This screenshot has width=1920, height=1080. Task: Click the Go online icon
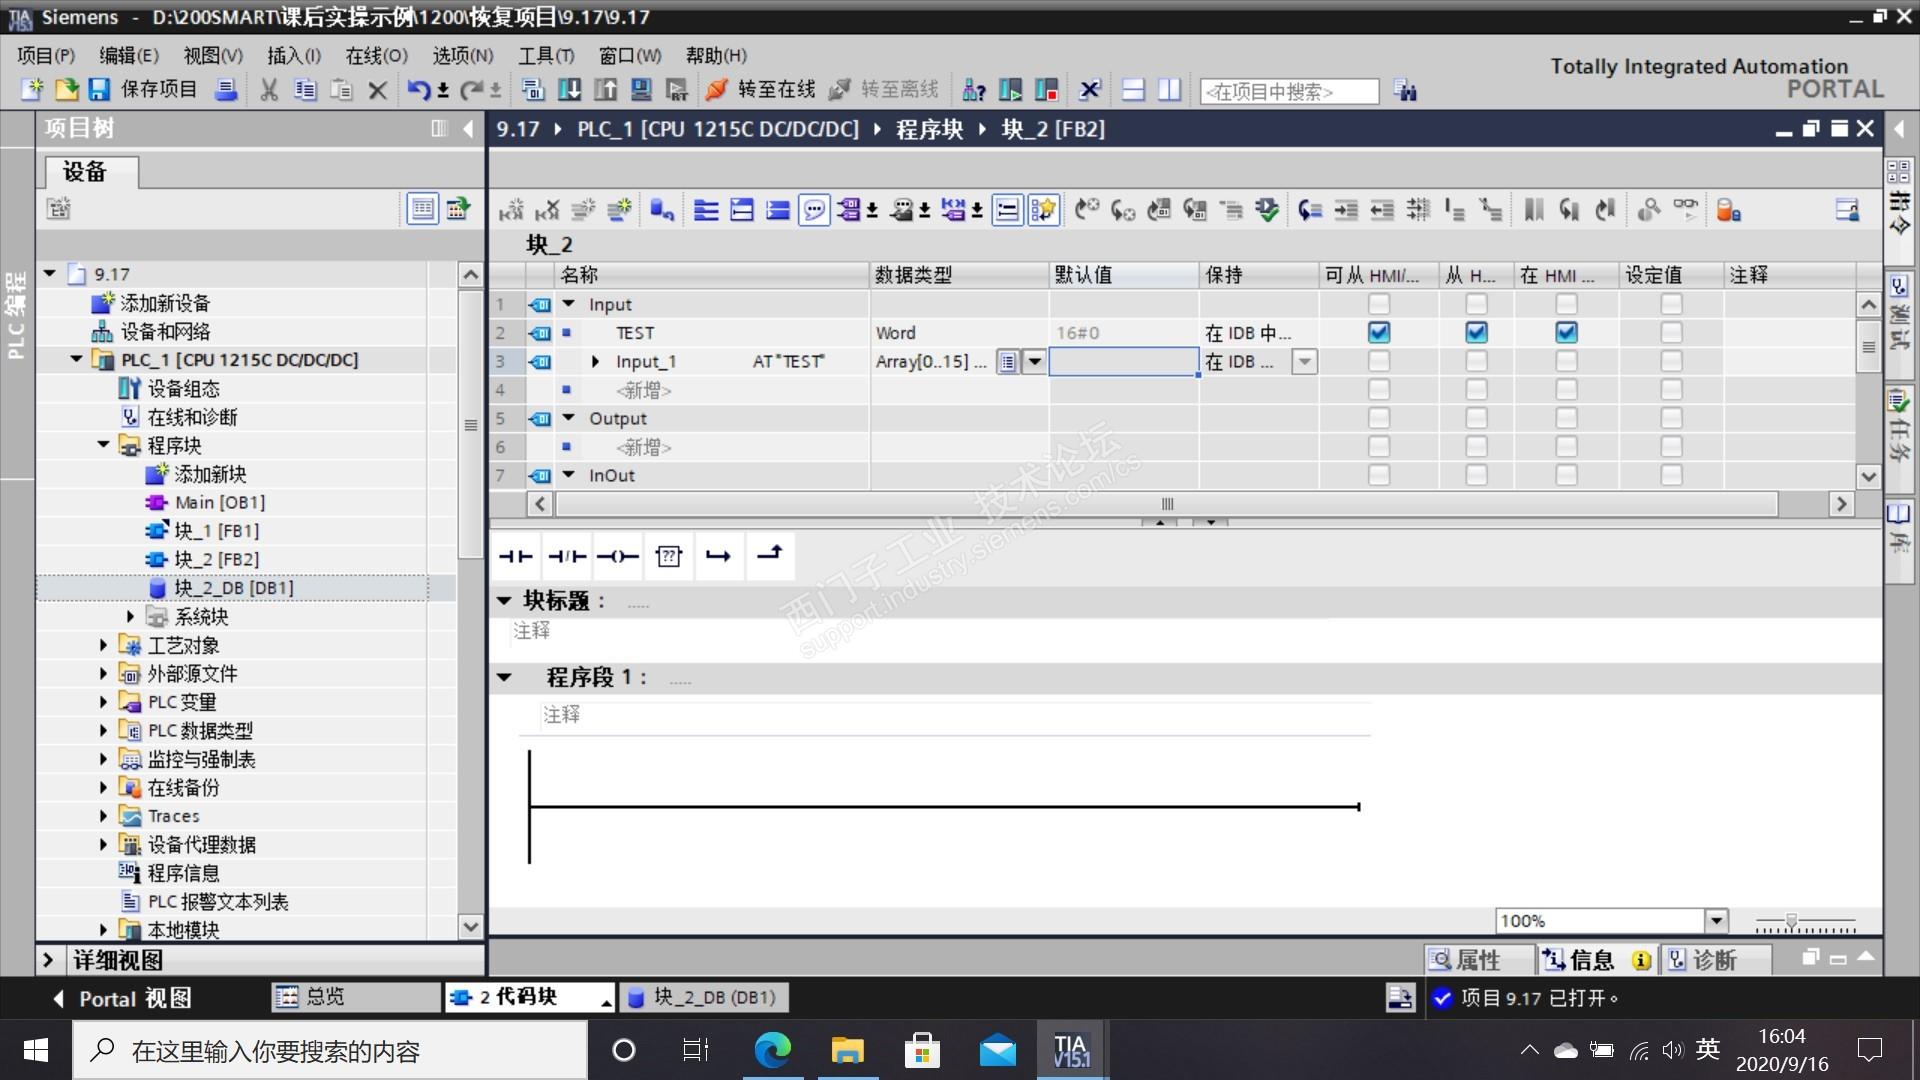point(716,90)
